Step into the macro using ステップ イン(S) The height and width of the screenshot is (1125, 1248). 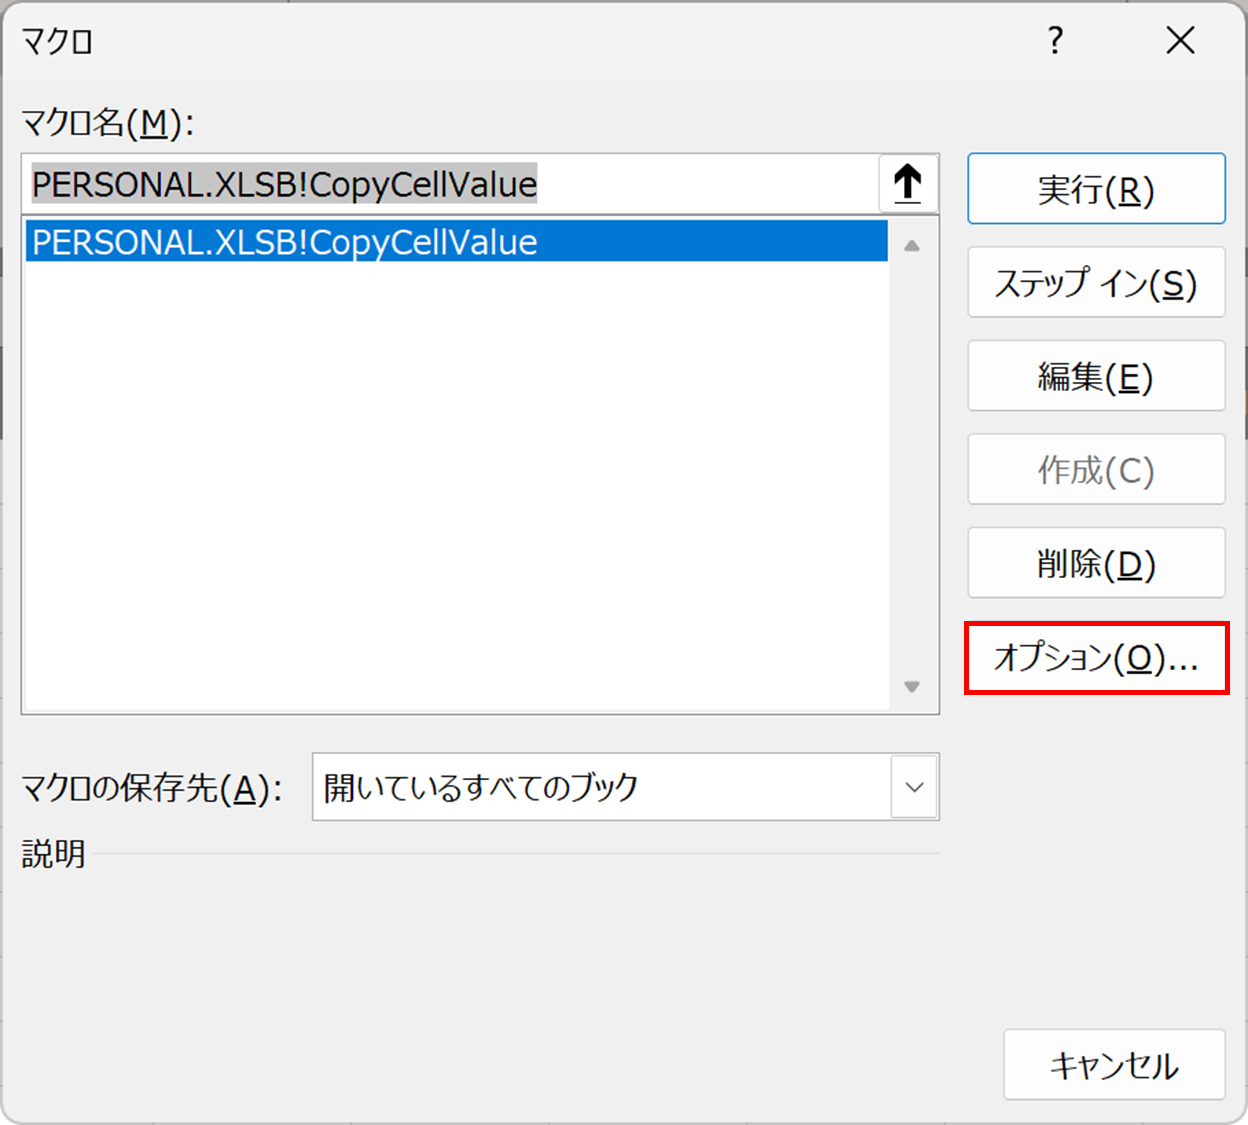pos(1096,282)
